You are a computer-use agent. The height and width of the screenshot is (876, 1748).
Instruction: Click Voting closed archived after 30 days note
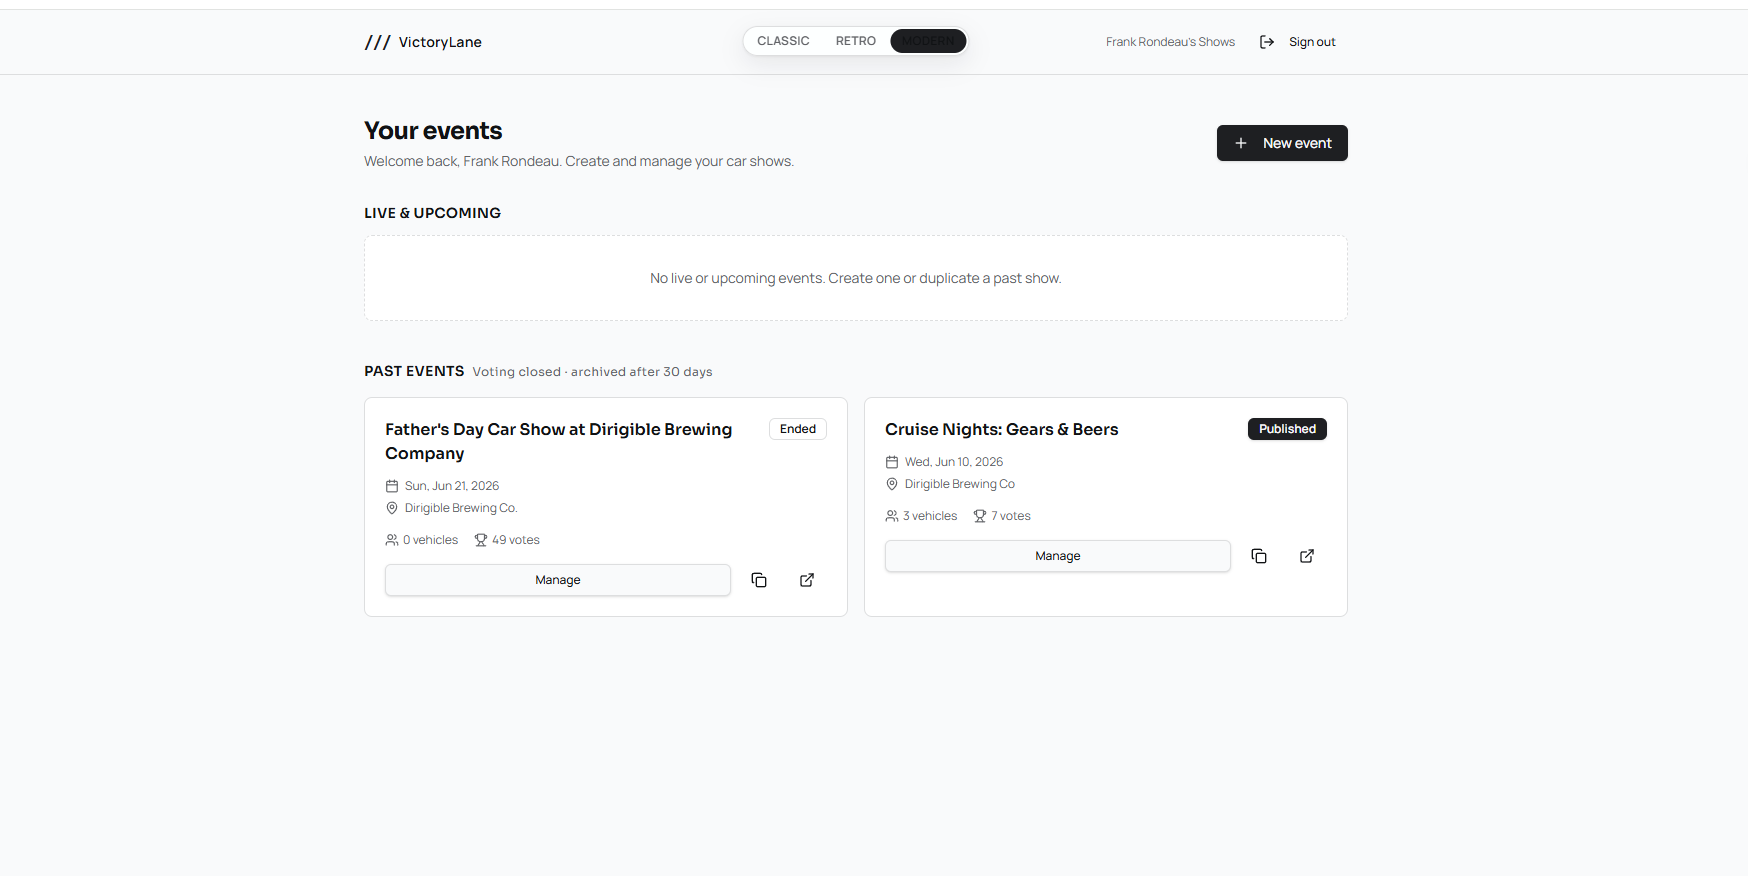tap(593, 372)
